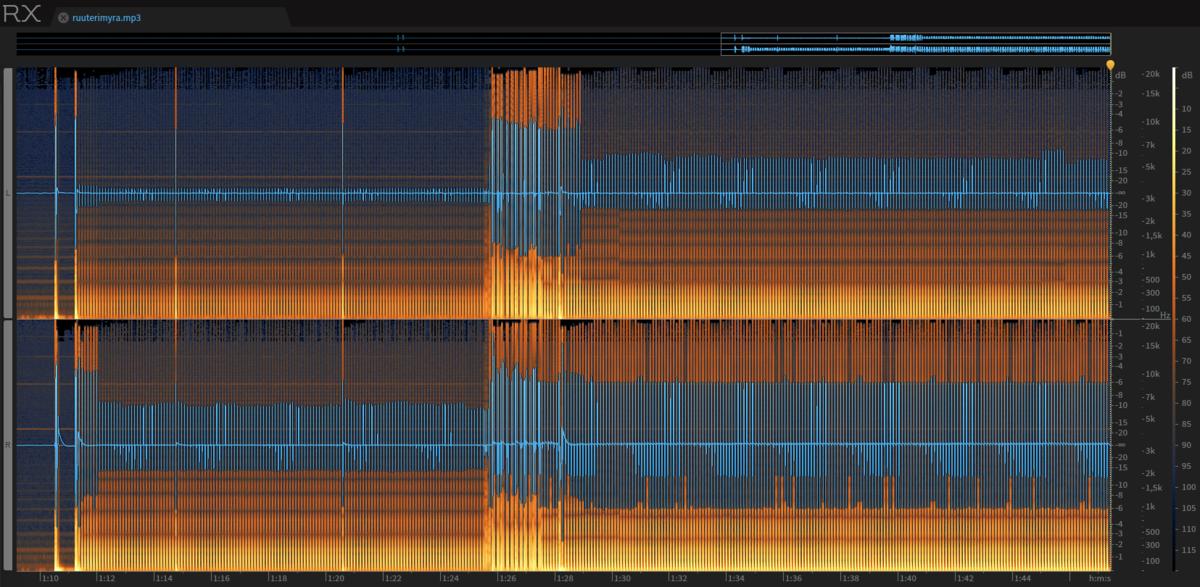Click the Hz frequency unit label
This screenshot has height=587, width=1200.
point(1136,315)
